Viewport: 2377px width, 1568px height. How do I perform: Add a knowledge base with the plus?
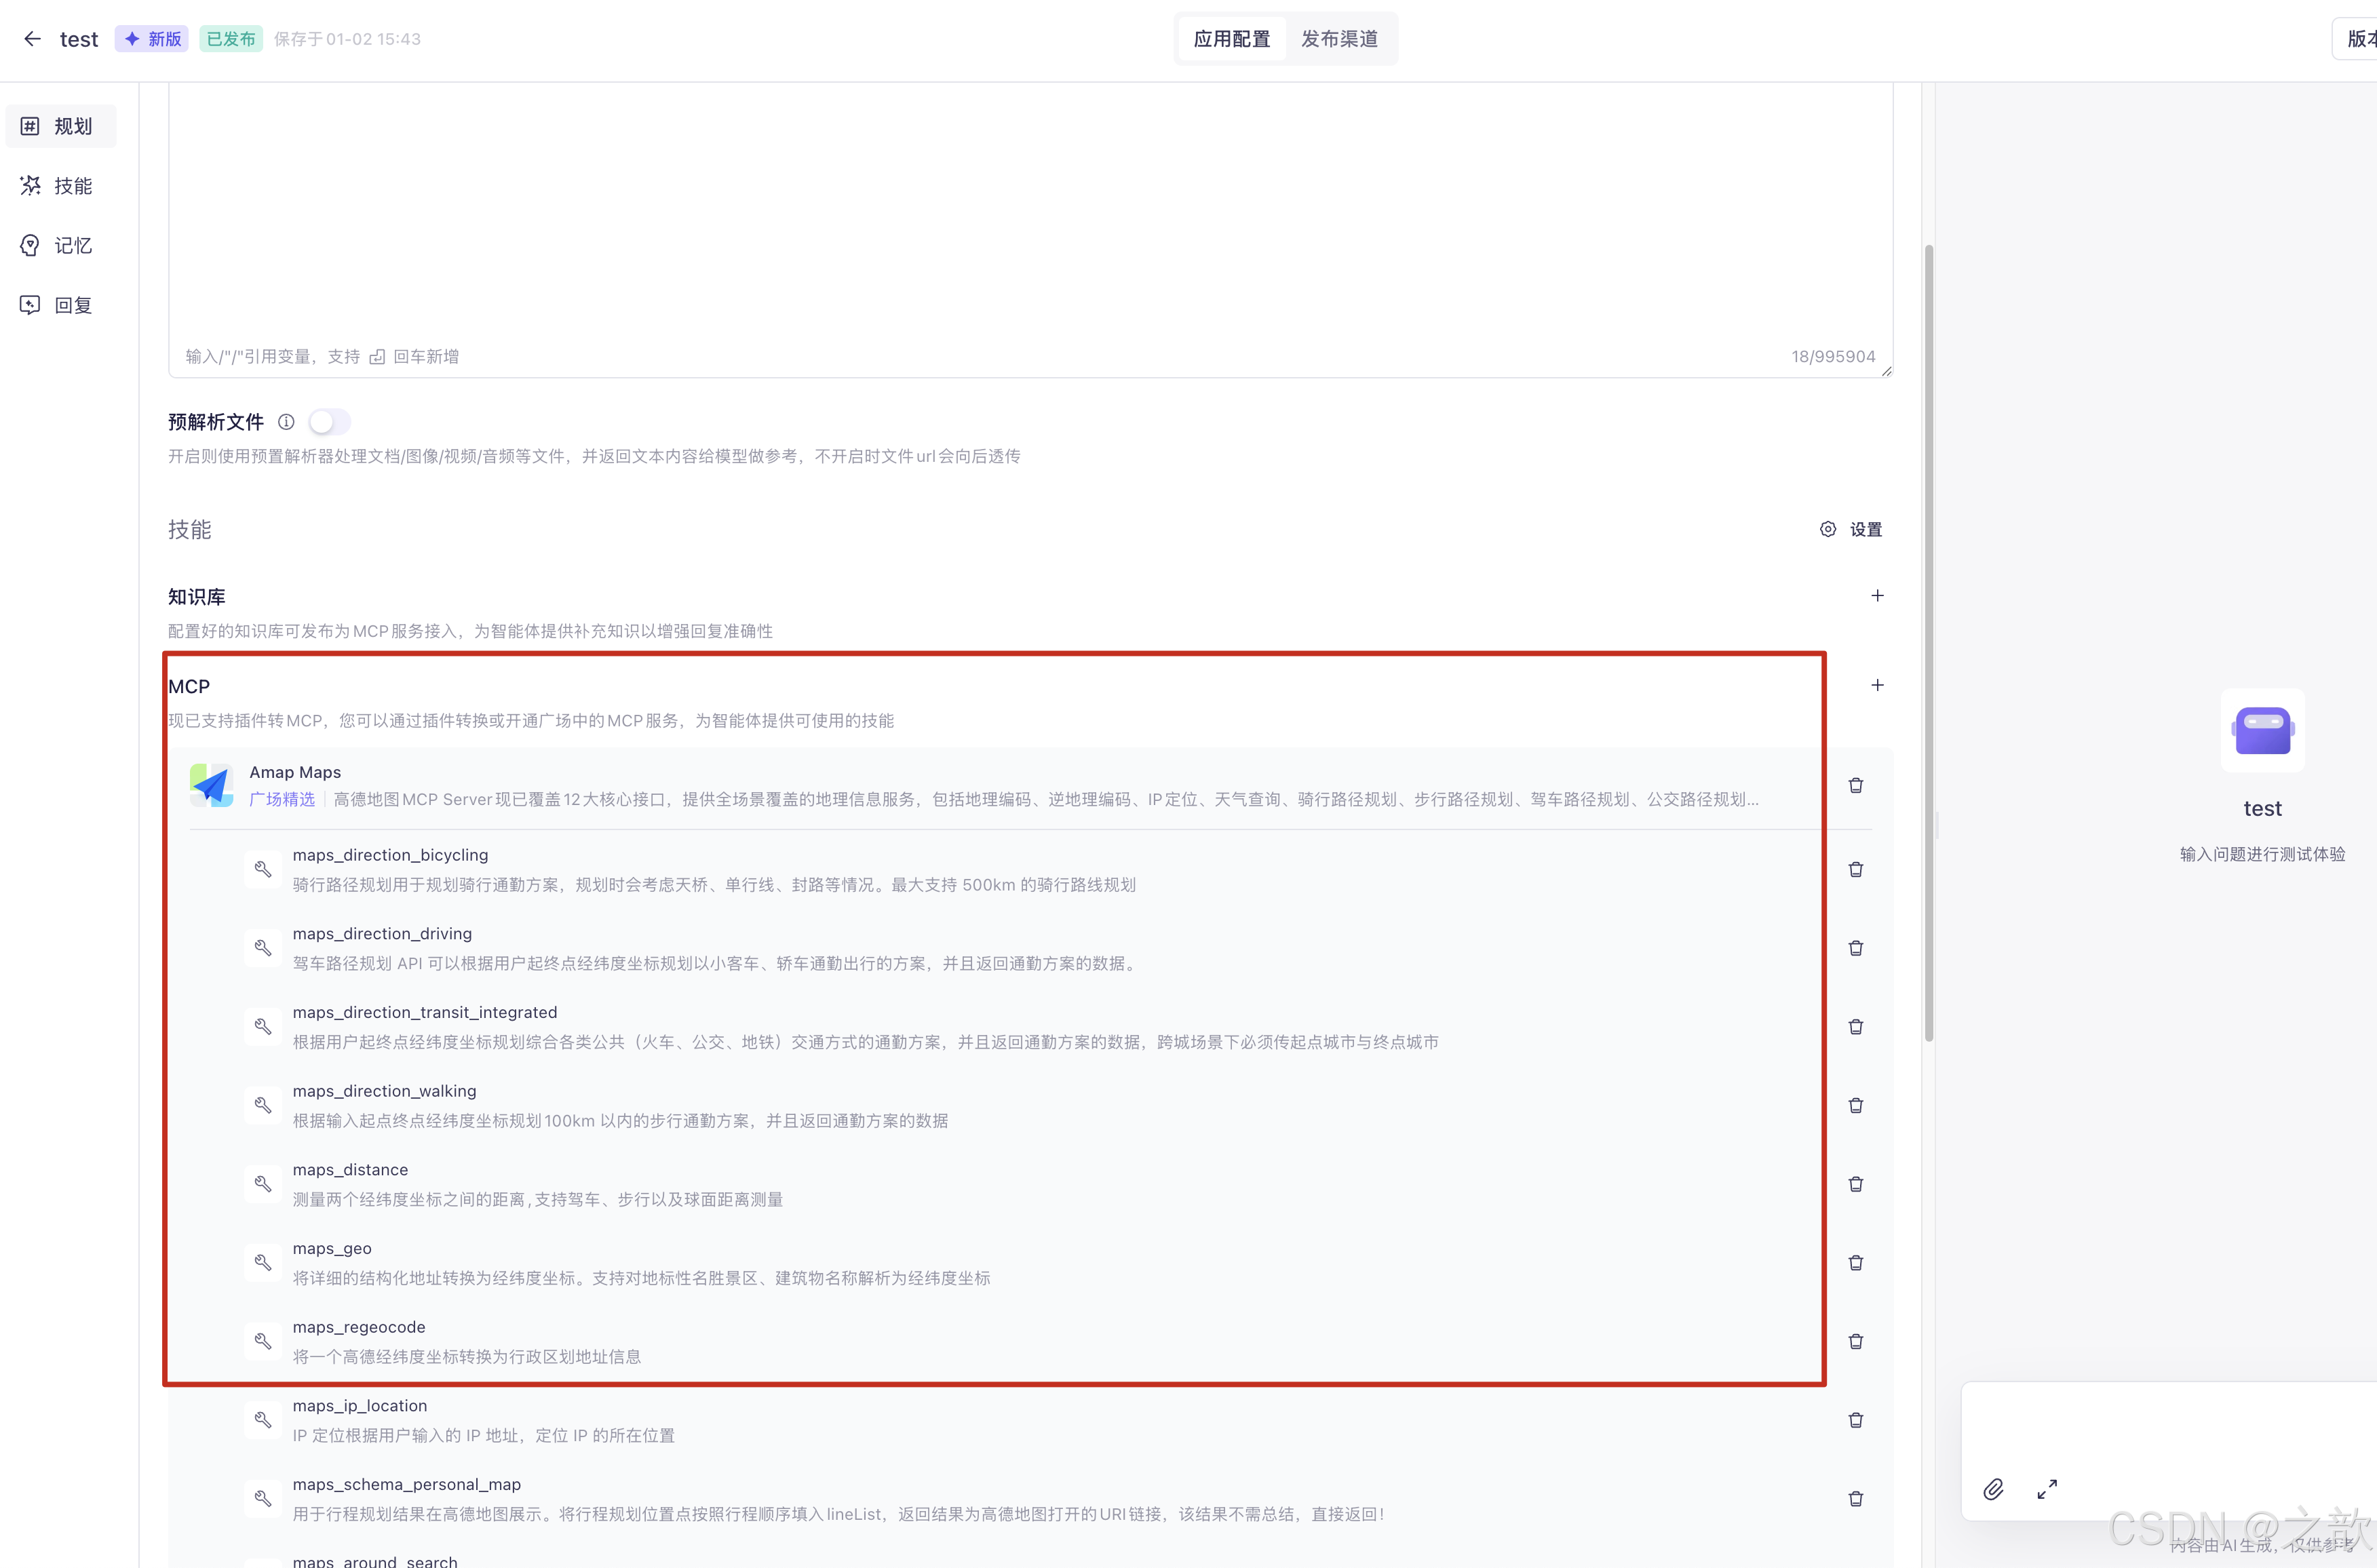pos(1877,596)
